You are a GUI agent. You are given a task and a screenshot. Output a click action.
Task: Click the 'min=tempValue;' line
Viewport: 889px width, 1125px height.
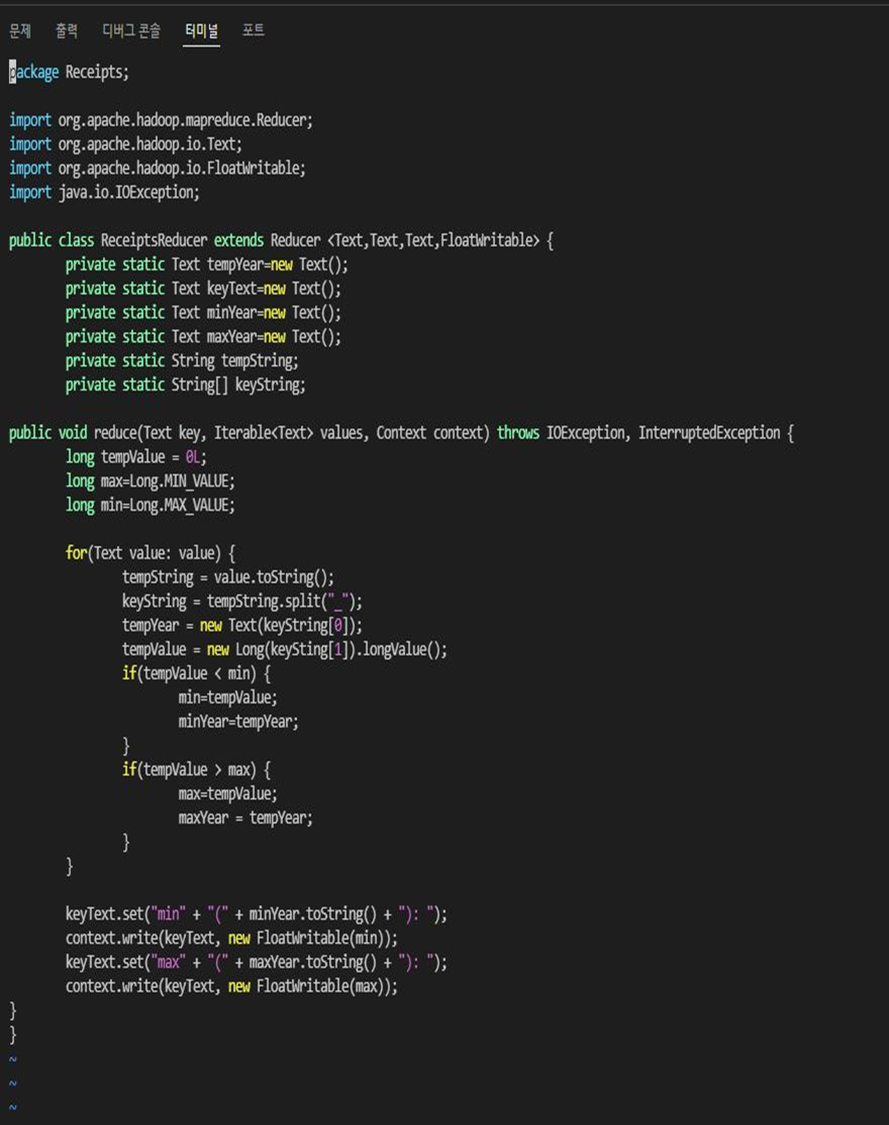click(x=227, y=697)
